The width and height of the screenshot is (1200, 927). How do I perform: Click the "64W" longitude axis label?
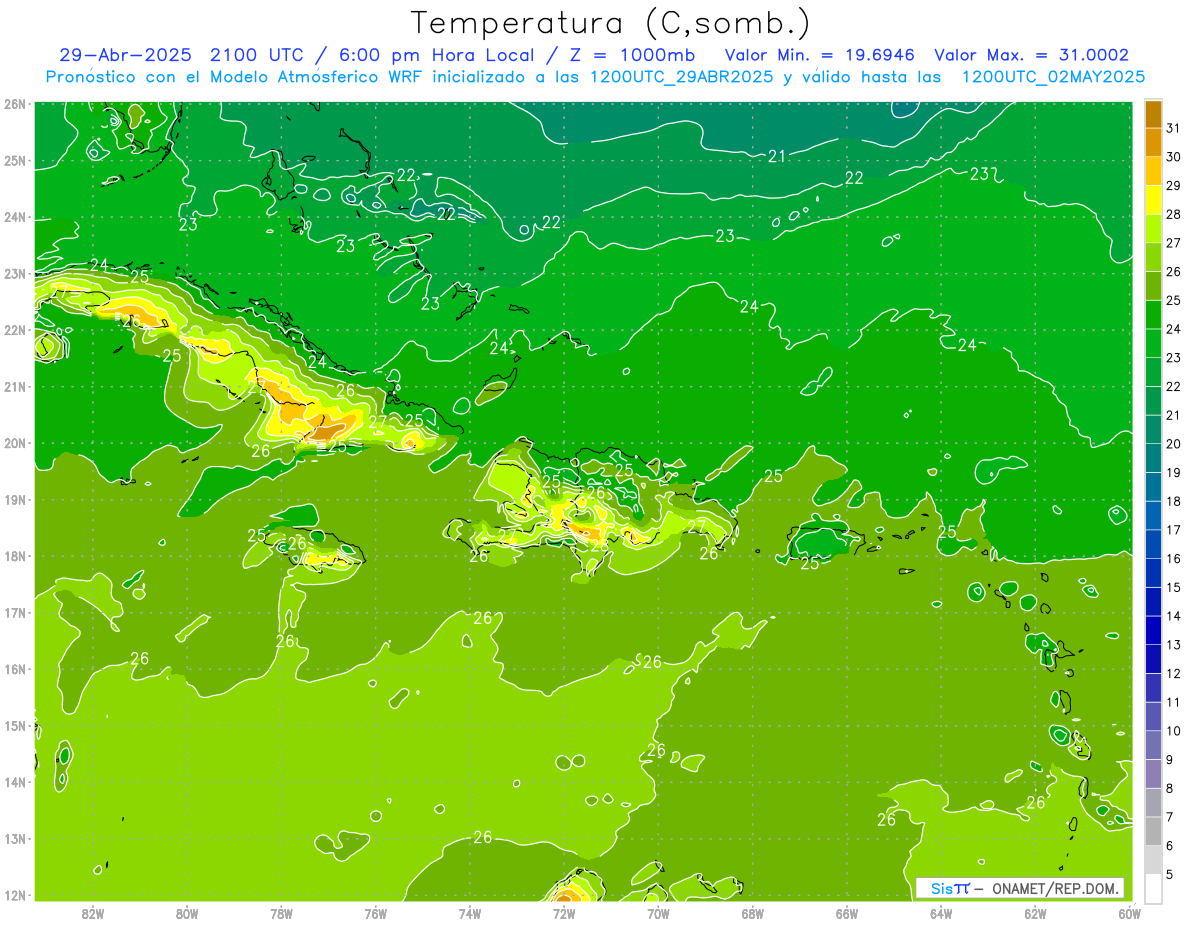click(941, 913)
